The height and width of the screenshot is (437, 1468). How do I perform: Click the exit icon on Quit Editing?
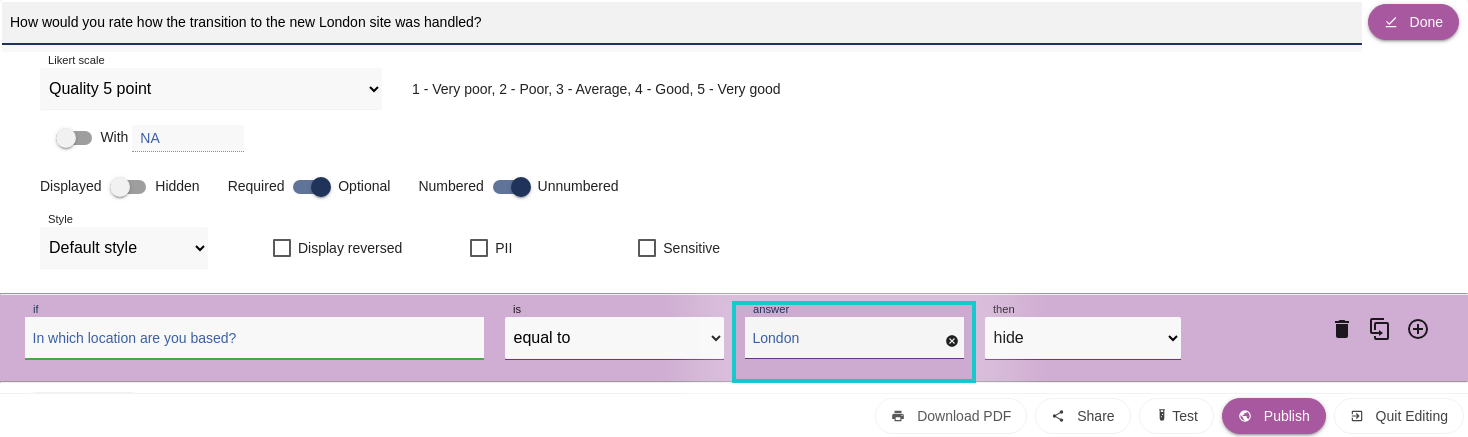coord(1356,416)
